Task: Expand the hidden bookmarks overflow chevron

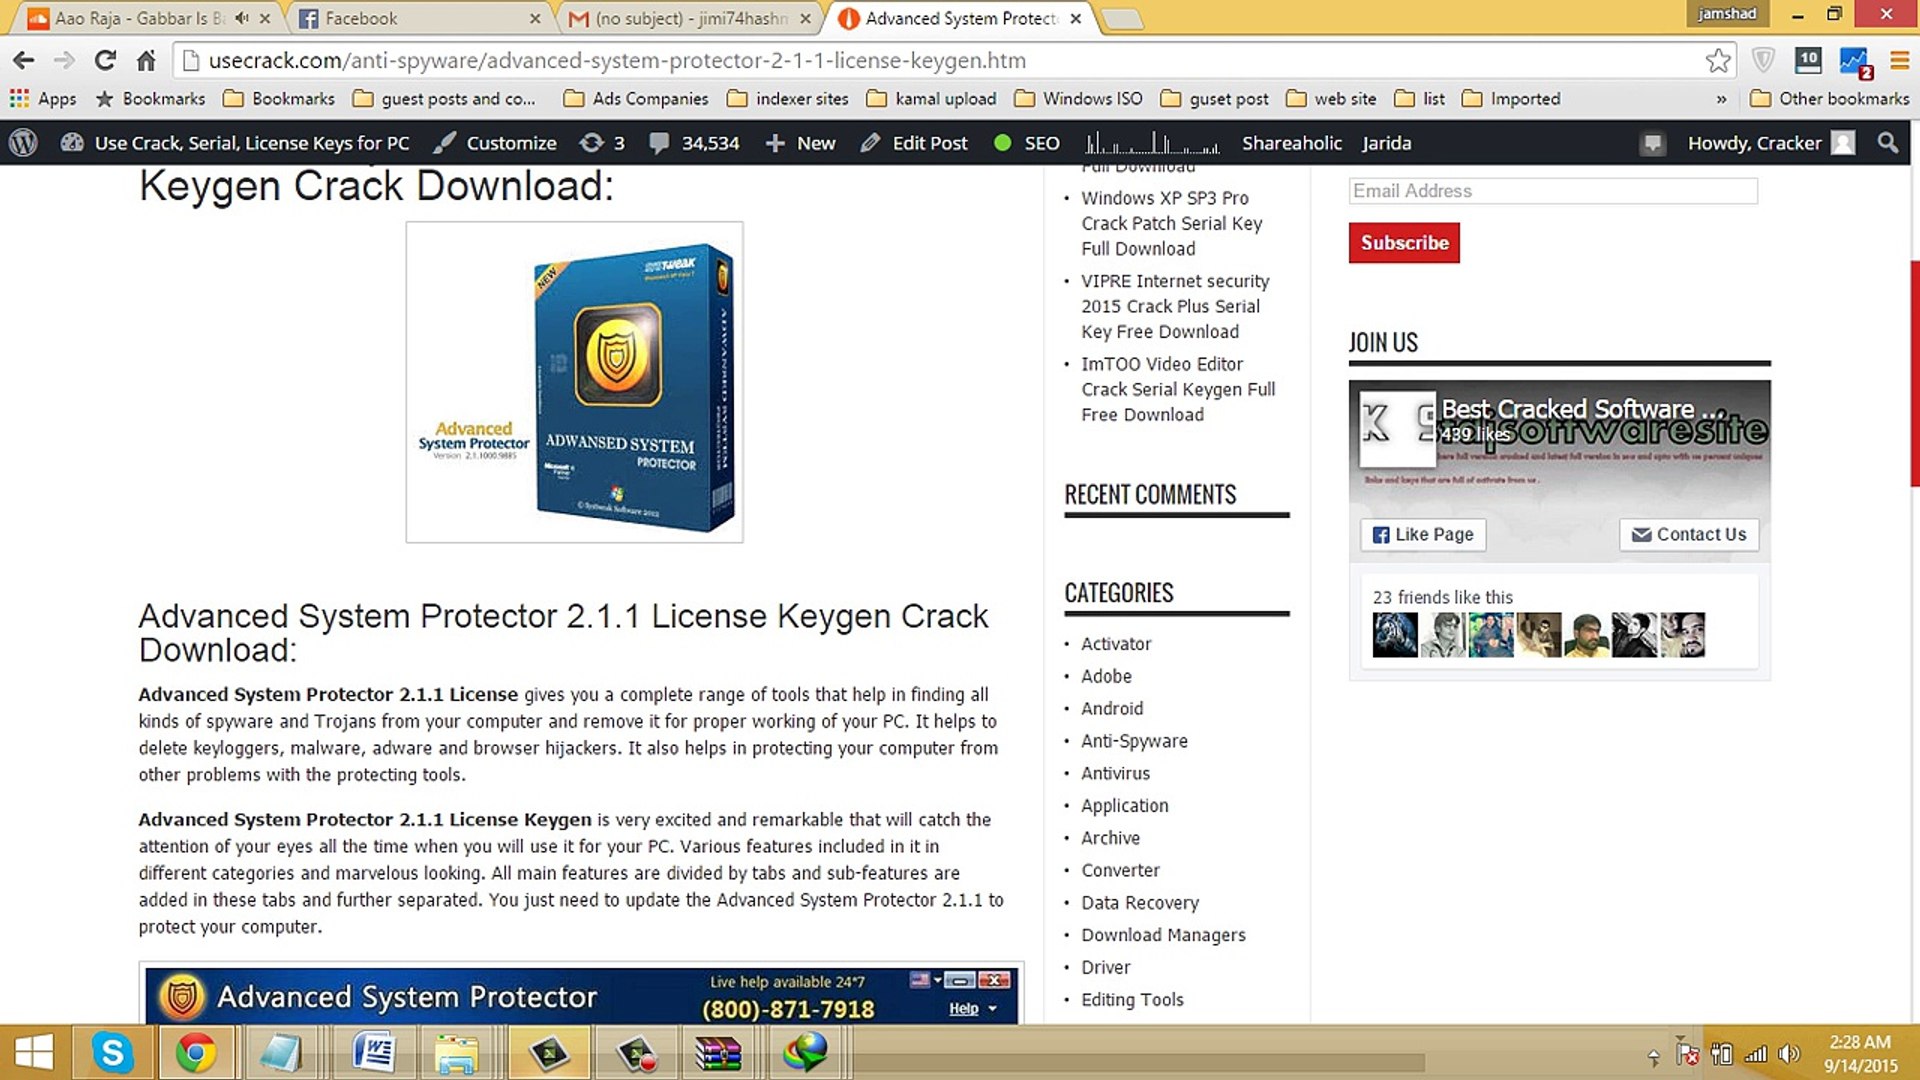Action: 1721,99
